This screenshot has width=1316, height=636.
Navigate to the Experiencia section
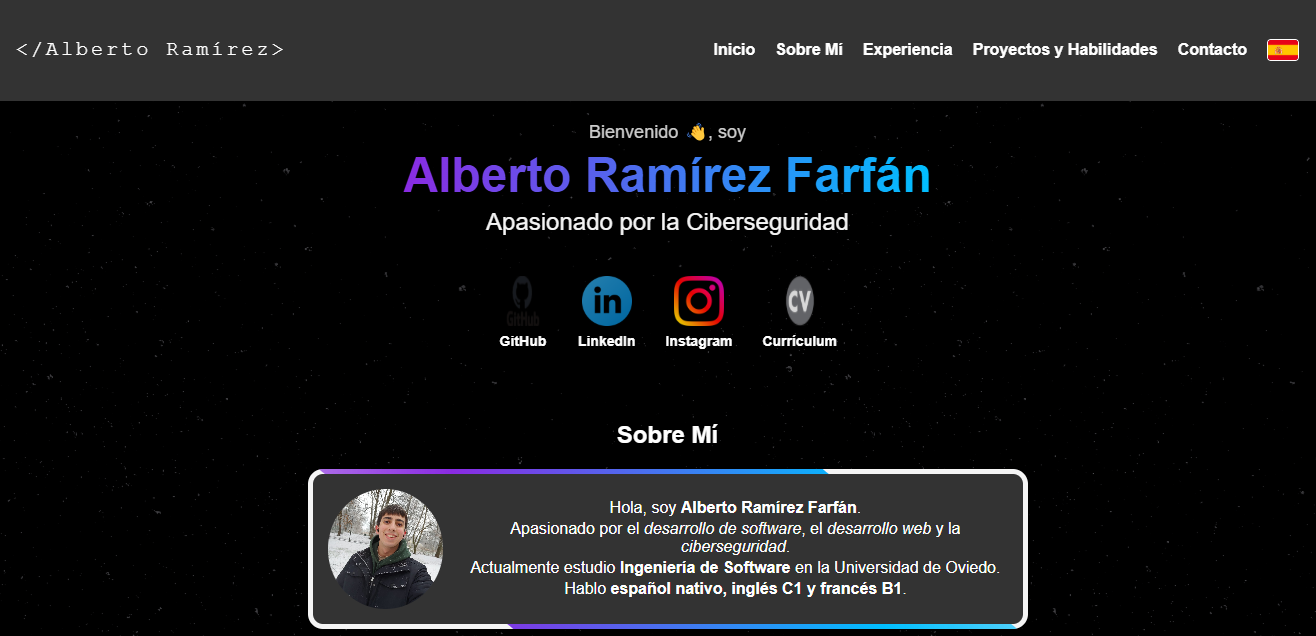click(x=907, y=49)
